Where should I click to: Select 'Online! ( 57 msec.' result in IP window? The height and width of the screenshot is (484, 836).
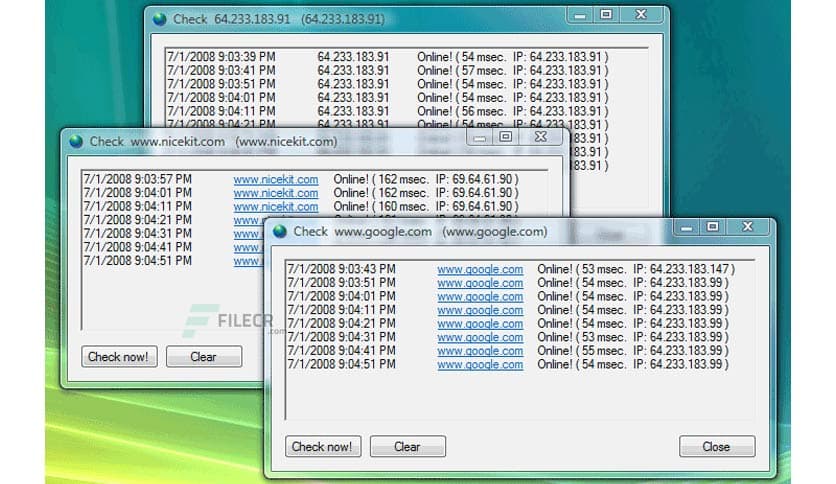462,70
